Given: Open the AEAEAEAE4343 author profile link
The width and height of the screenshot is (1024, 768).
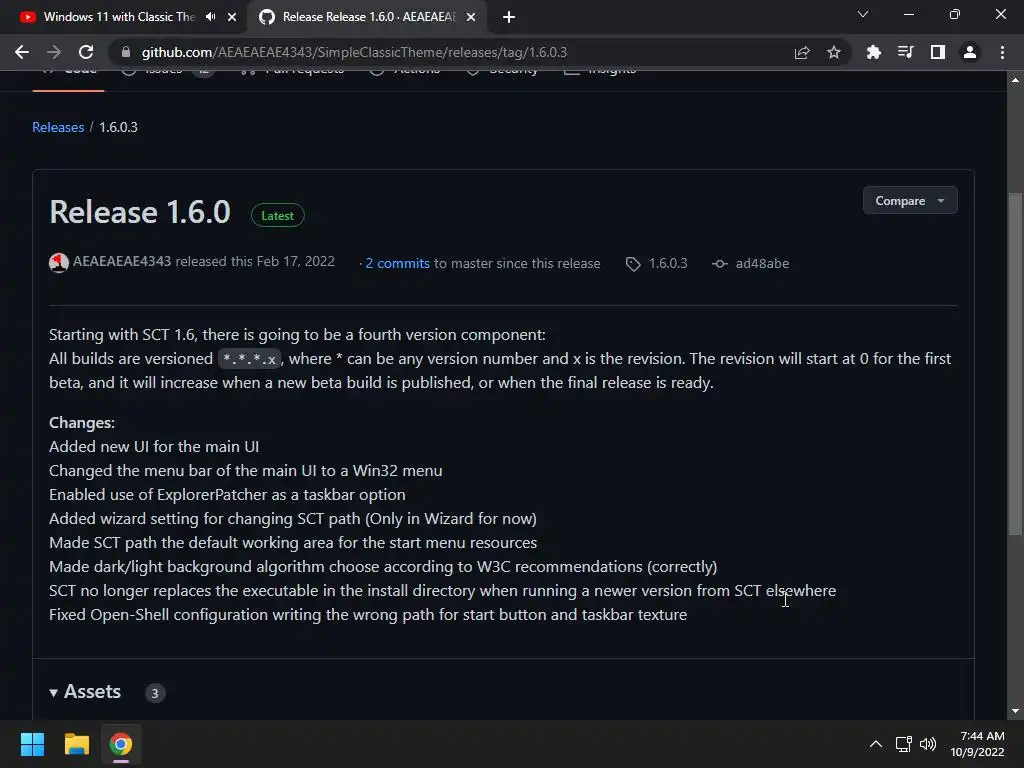Looking at the screenshot, I should pos(122,261).
